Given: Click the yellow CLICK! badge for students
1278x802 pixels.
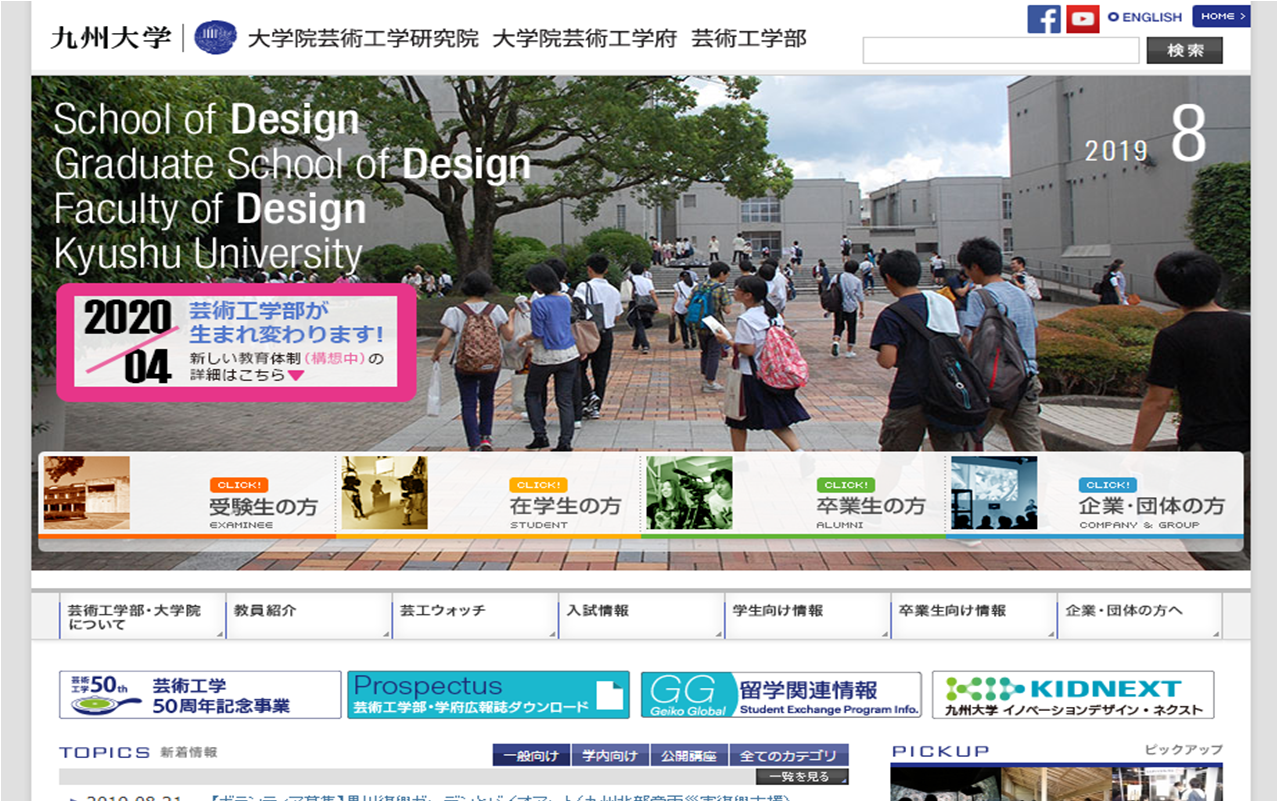Looking at the screenshot, I should 538,485.
